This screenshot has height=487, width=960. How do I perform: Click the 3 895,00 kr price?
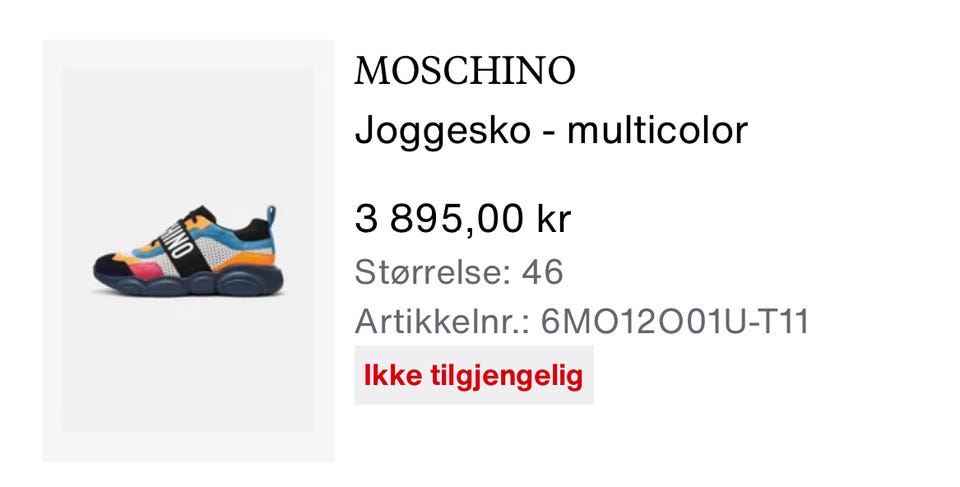(x=463, y=219)
